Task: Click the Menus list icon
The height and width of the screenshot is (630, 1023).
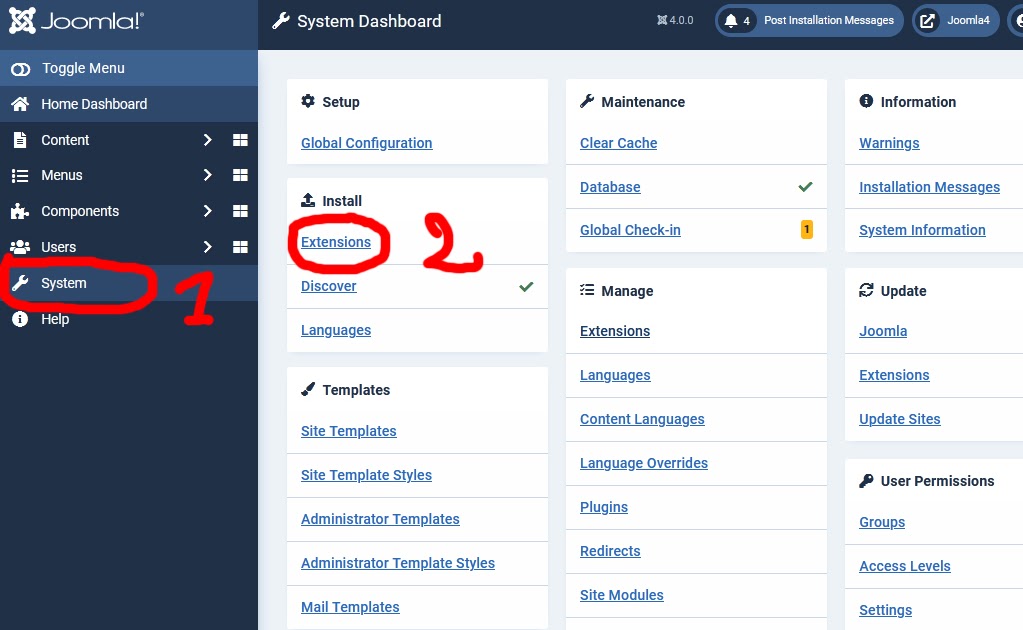Action: pos(20,176)
